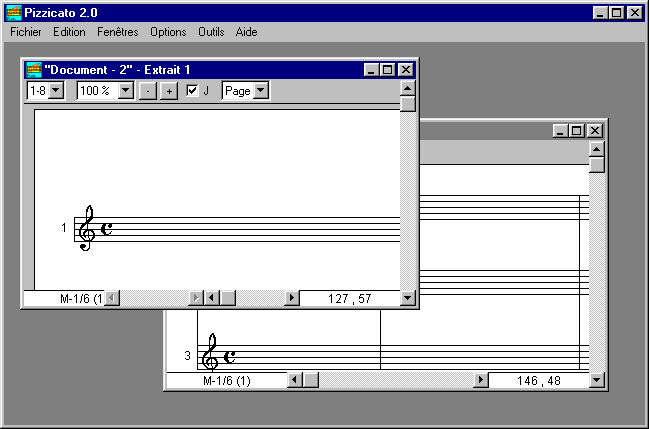Click right arrow of Extrait 1 horizontal scrollbar
The width and height of the screenshot is (649, 429).
tap(292, 298)
